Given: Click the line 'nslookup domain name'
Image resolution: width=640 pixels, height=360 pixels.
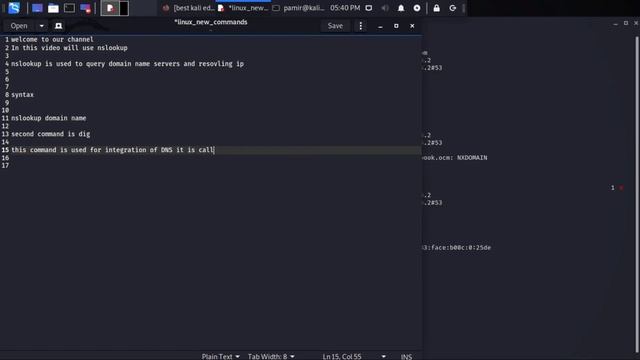Looking at the screenshot, I should tap(49, 118).
